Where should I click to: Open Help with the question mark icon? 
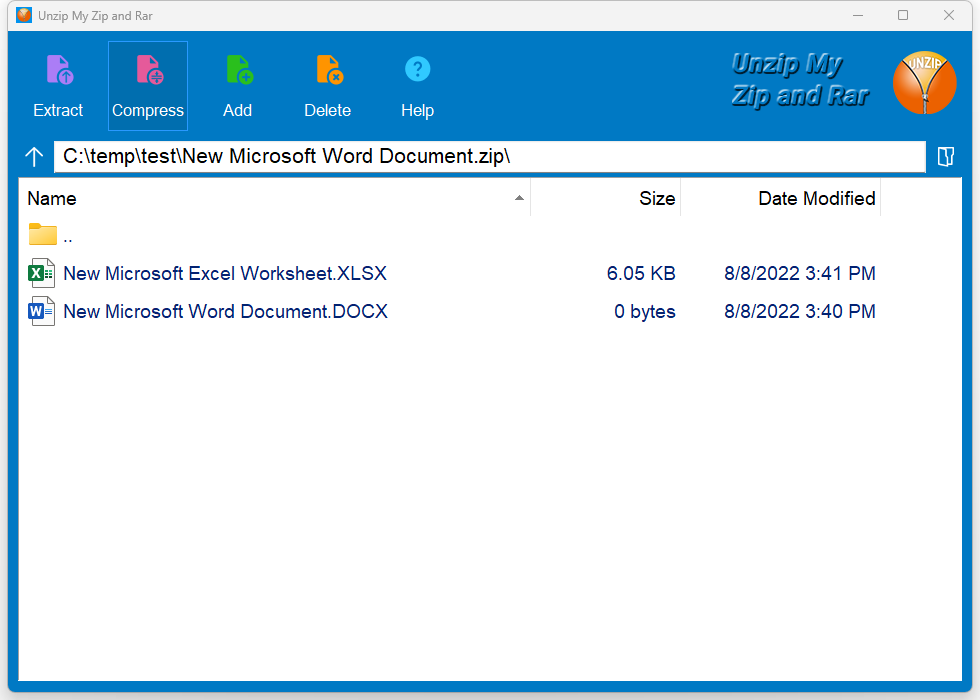click(418, 69)
